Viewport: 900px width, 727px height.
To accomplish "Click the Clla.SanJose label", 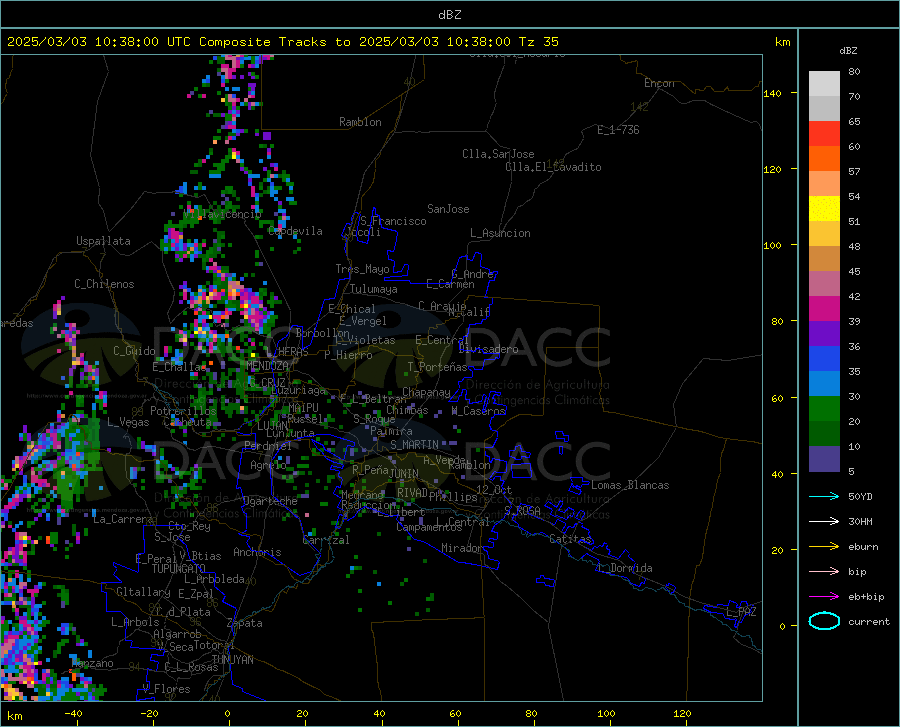I will coord(498,154).
